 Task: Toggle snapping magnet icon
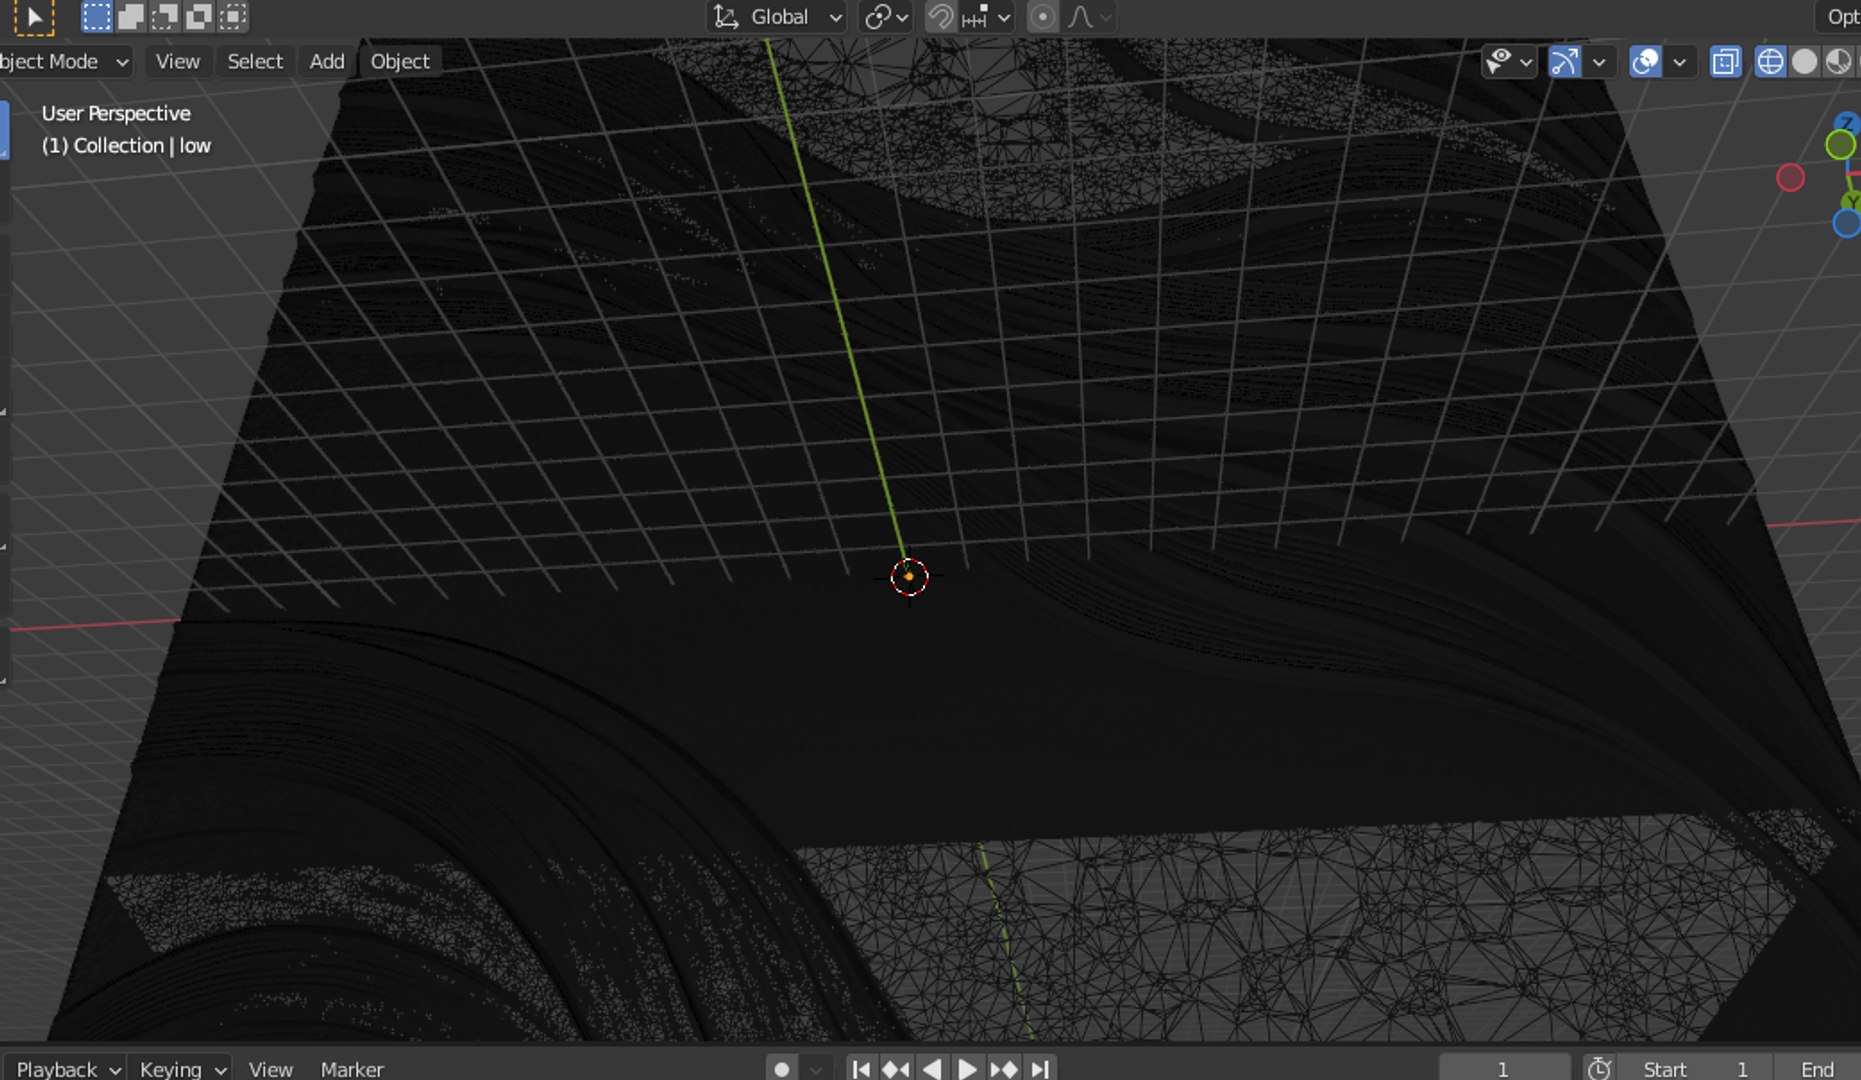[940, 17]
